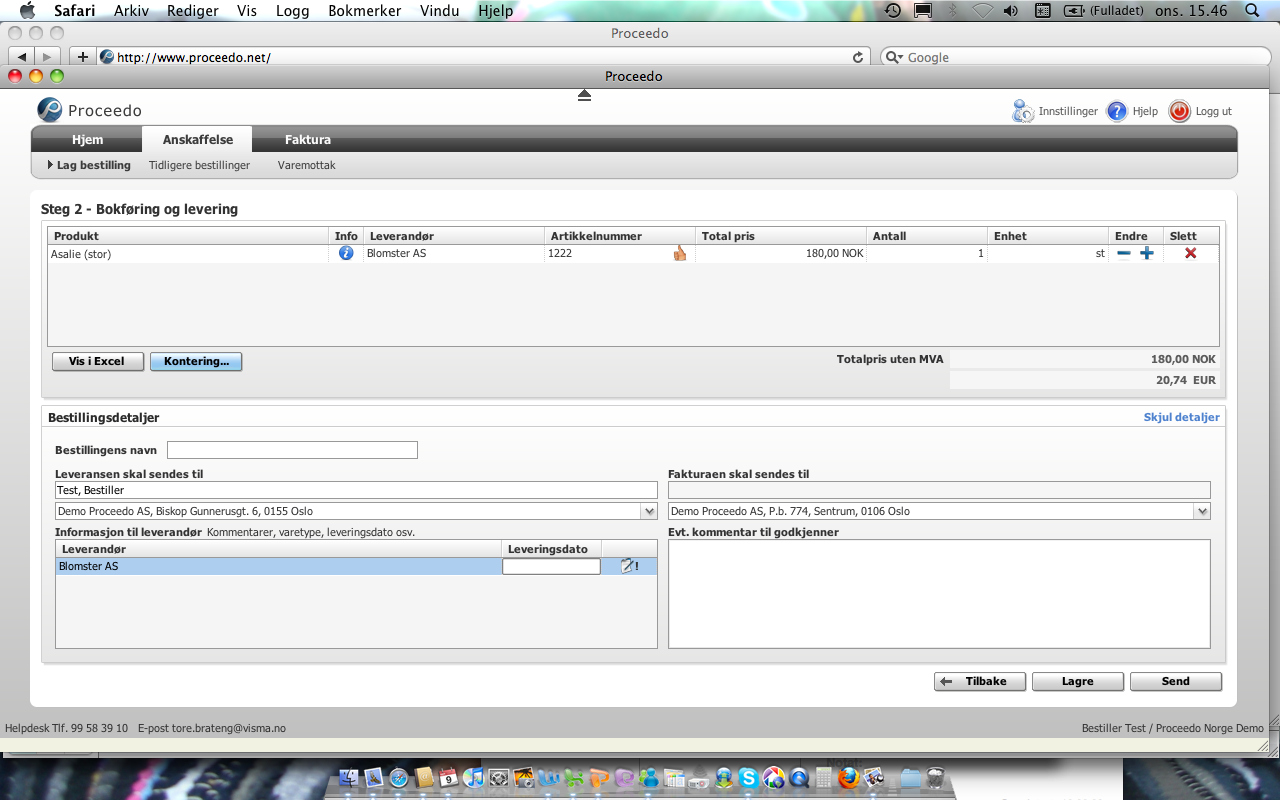The image size is (1280, 800).
Task: Open Varemottak submenu
Action: 307,165
